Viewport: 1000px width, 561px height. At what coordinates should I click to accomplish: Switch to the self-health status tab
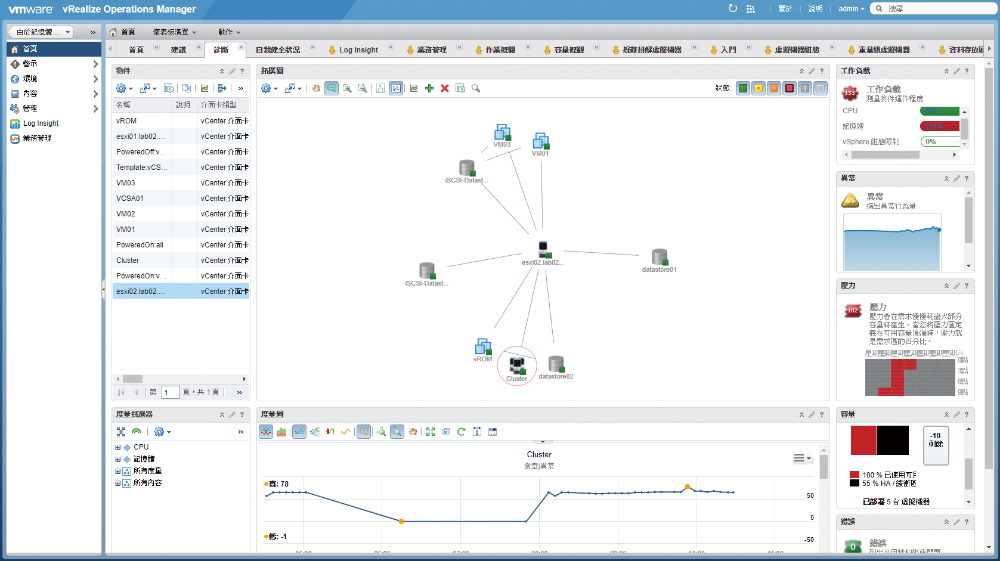point(277,50)
